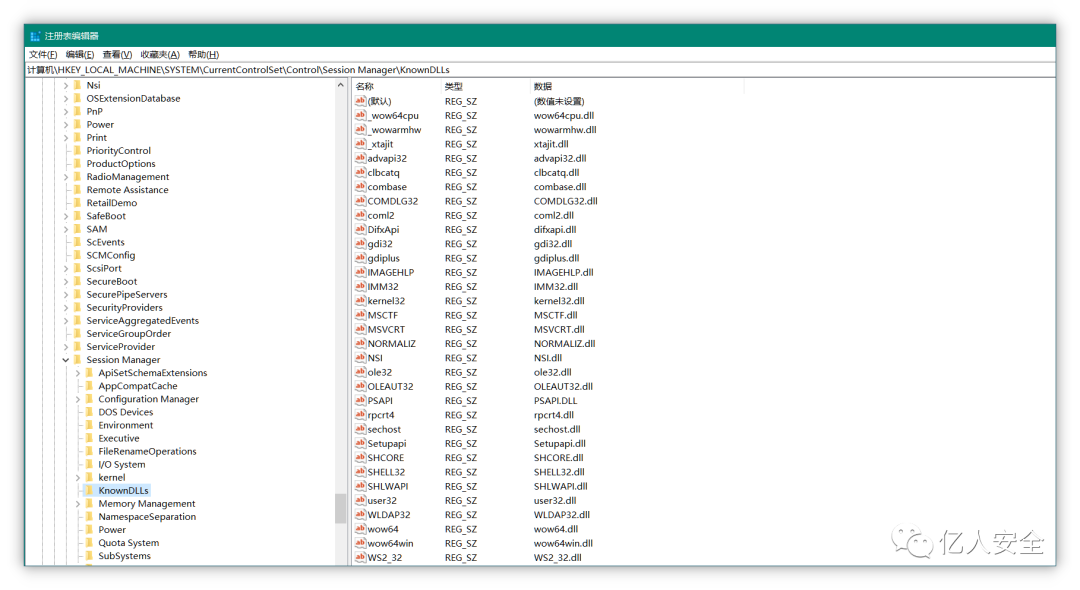Select the Environment key in the tree
This screenshot has height=590, width=1080.
pos(125,425)
